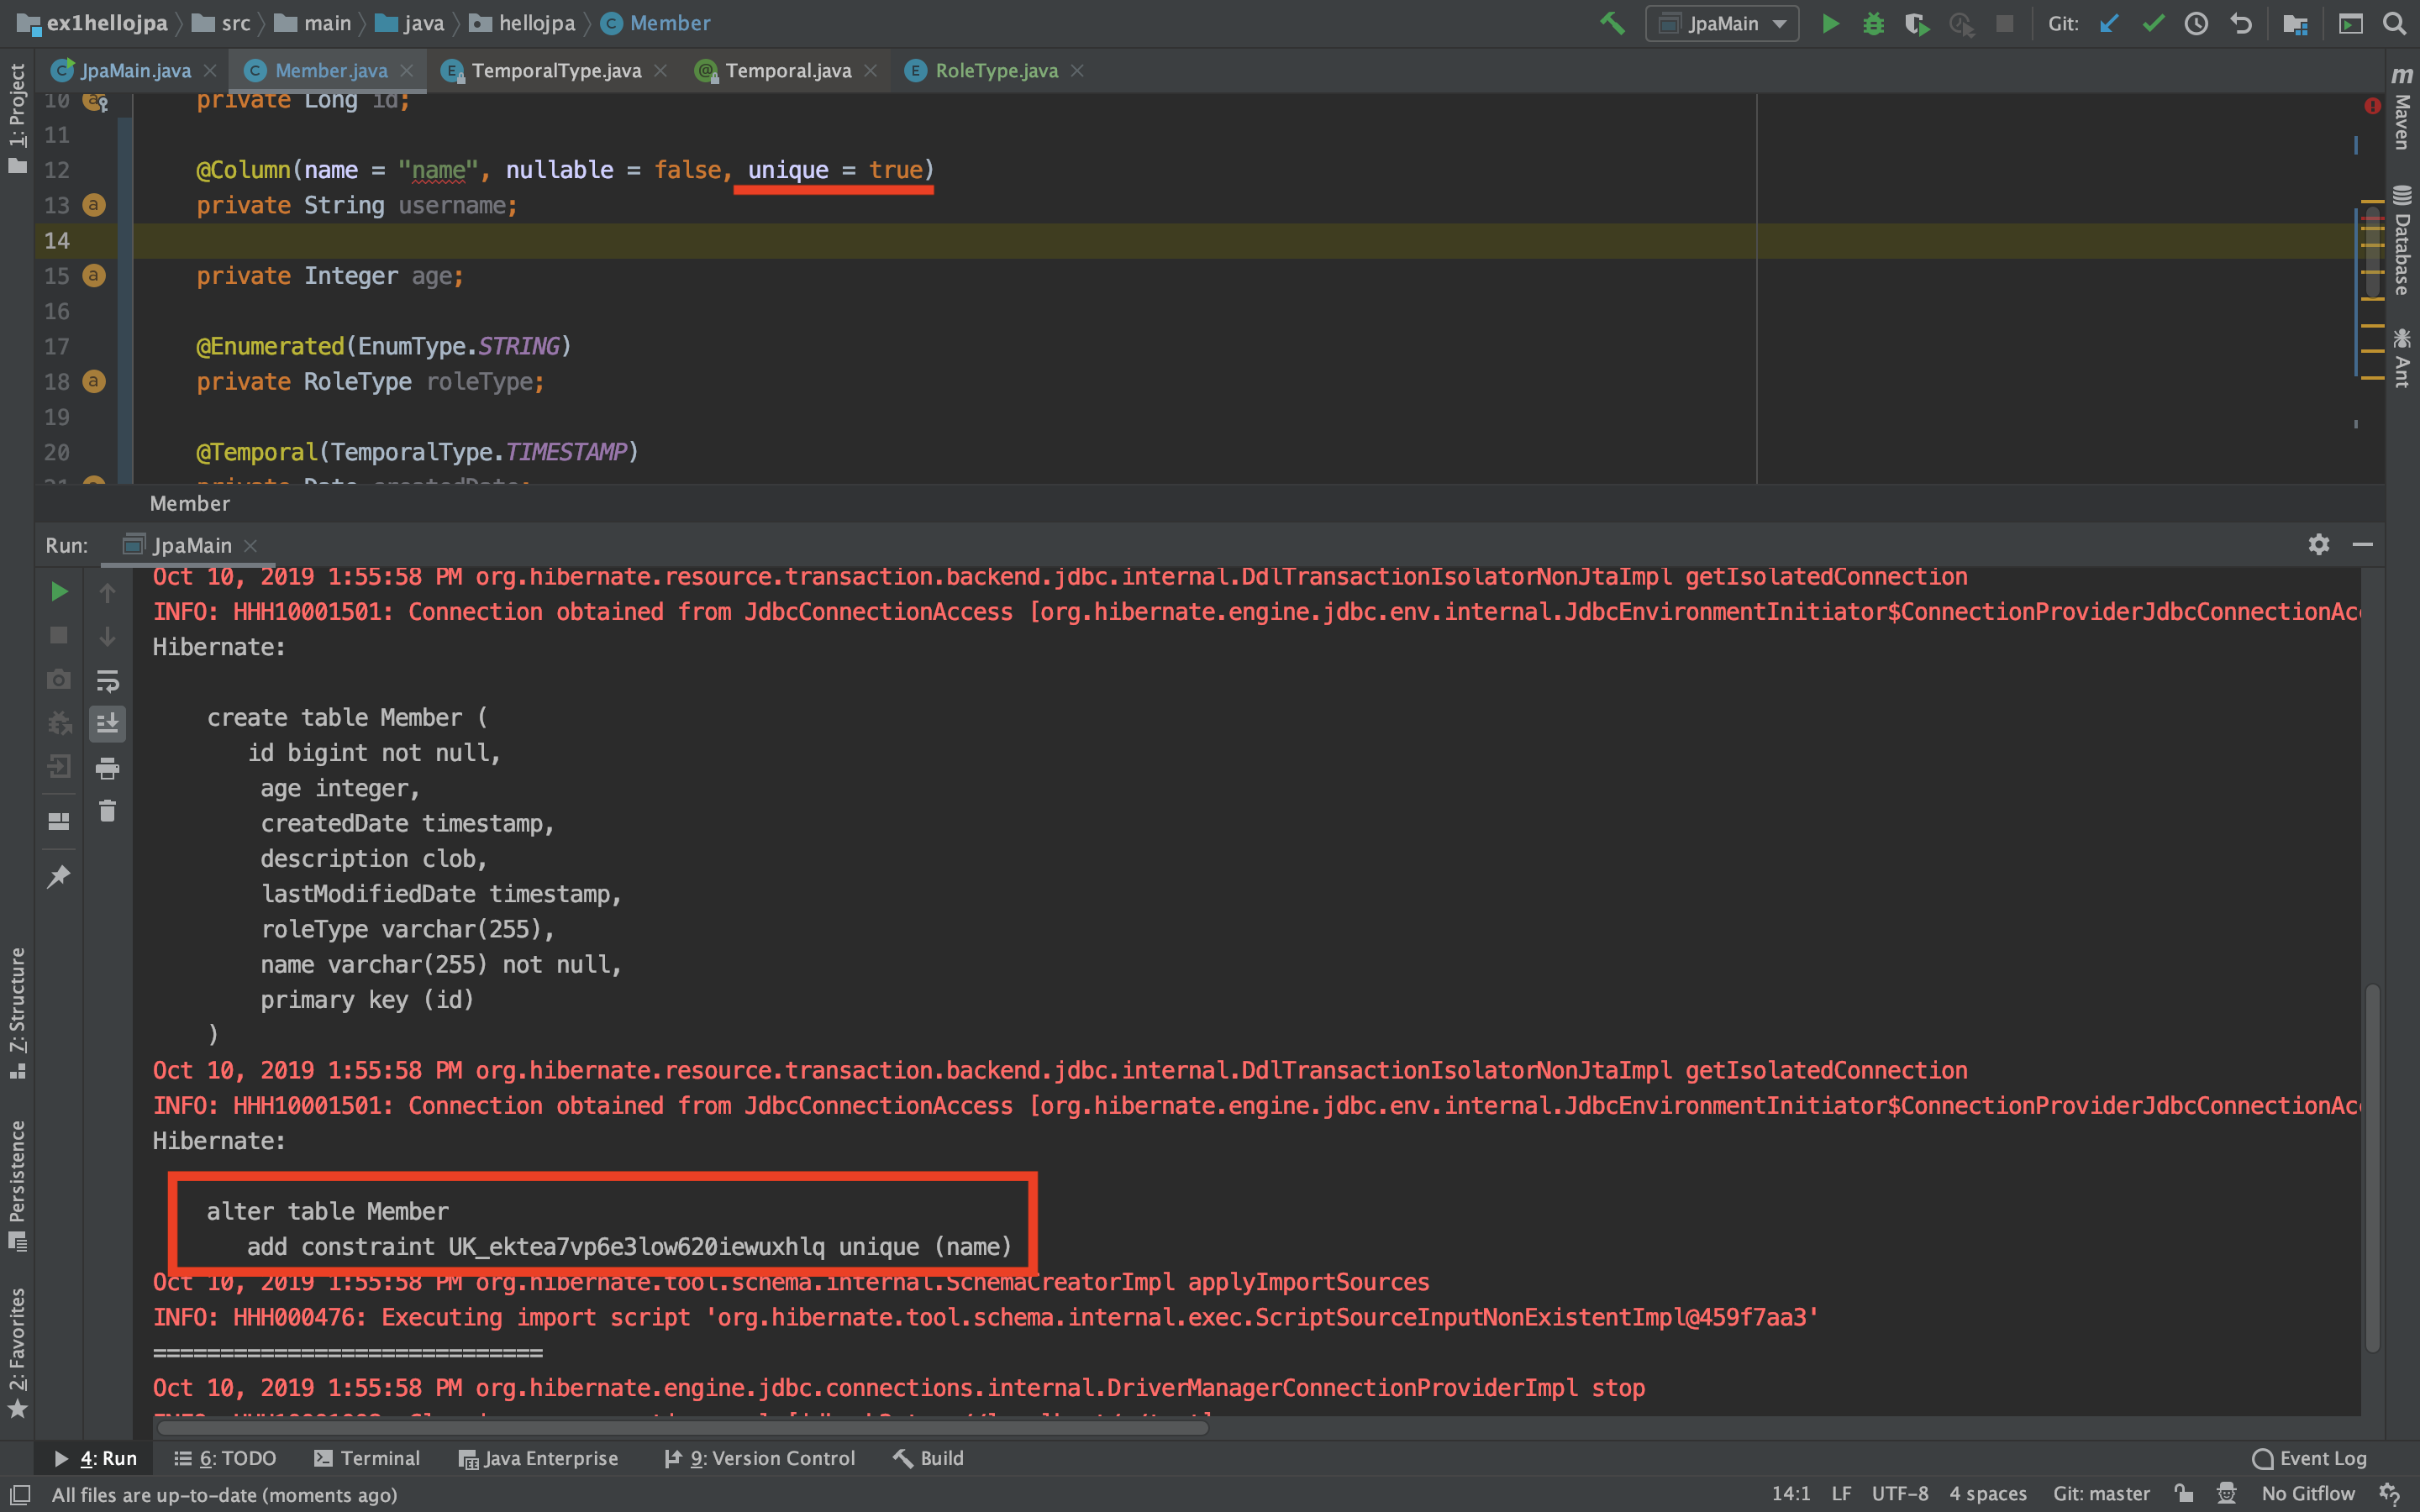Viewport: 2420px width, 1512px height.
Task: Open Run panel settings gear menu
Action: (2318, 544)
